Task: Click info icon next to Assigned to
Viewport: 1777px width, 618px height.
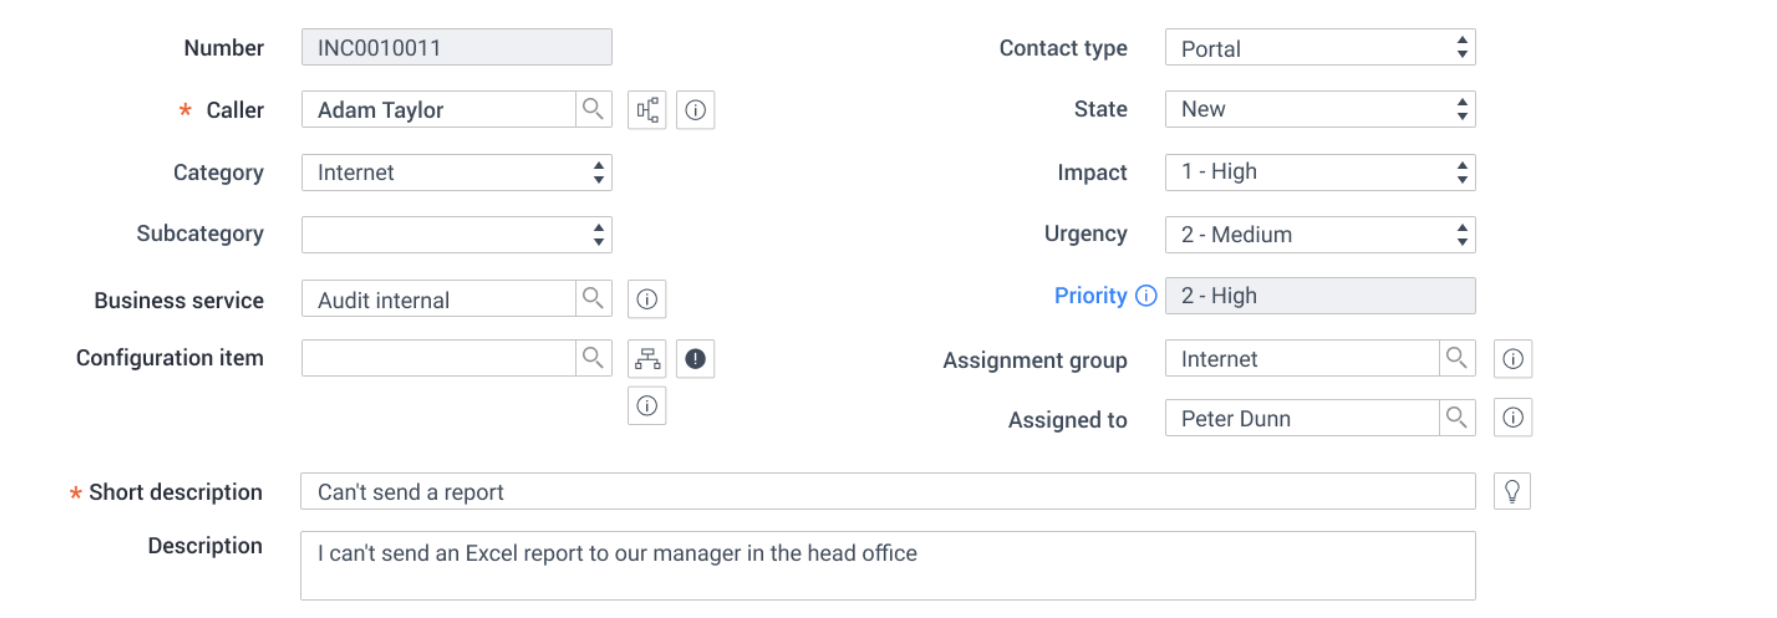Action: (1513, 417)
